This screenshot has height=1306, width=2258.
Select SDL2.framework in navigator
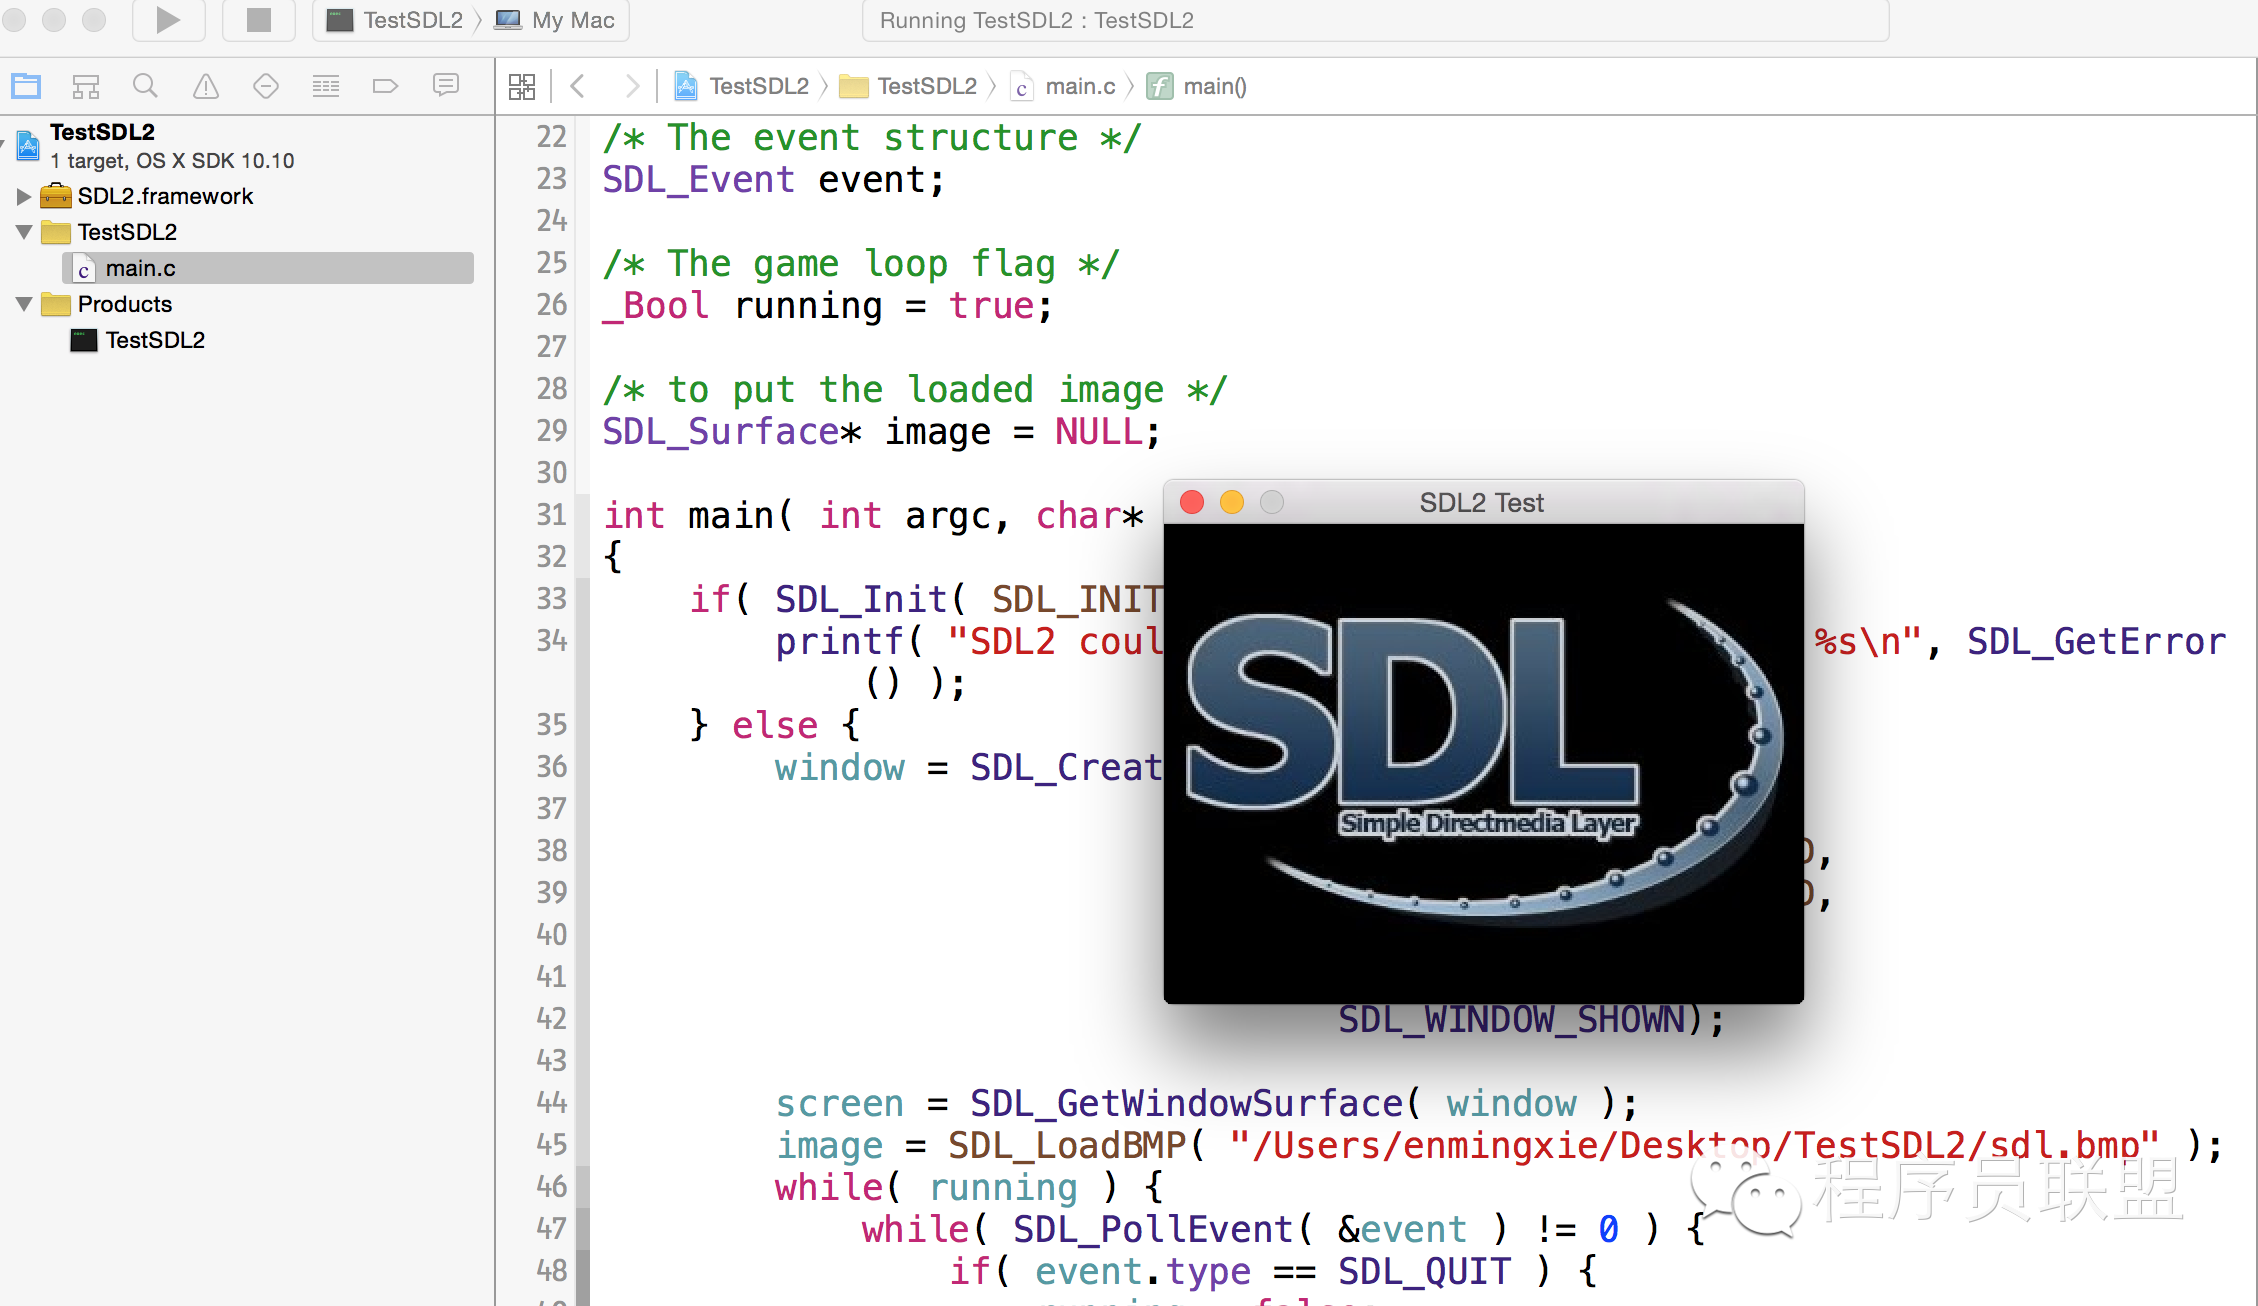(x=147, y=196)
